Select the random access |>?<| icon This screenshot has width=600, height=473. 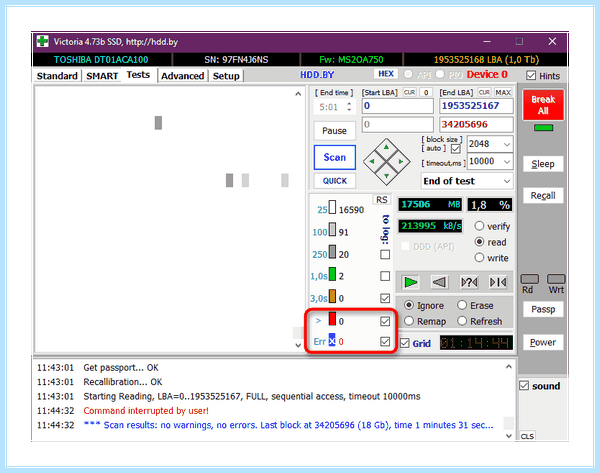(469, 282)
